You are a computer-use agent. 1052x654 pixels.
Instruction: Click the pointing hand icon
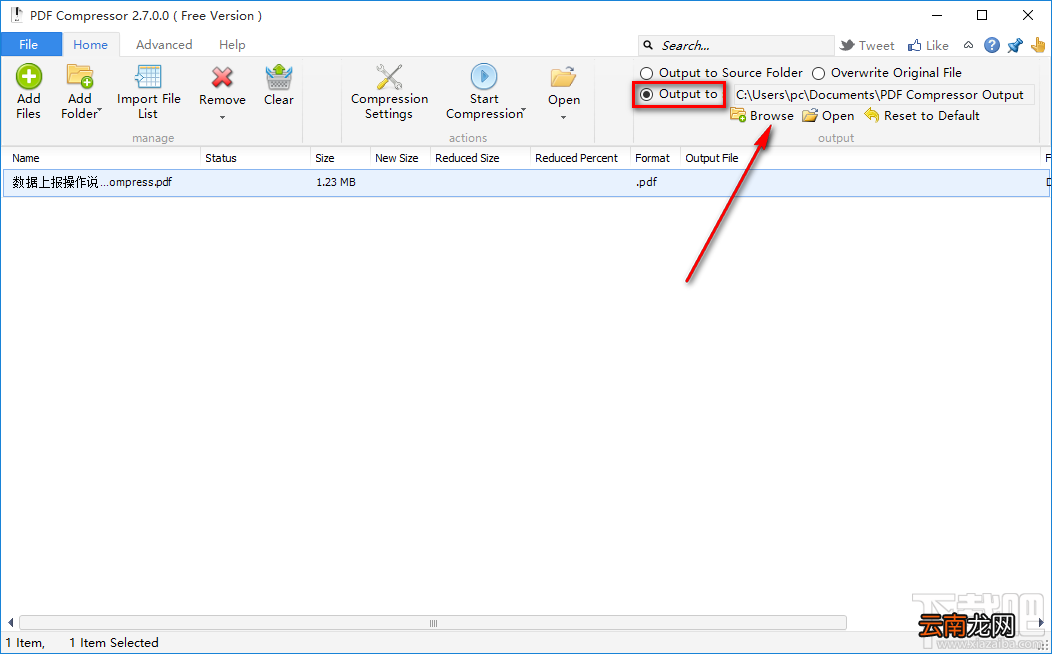pos(1038,45)
